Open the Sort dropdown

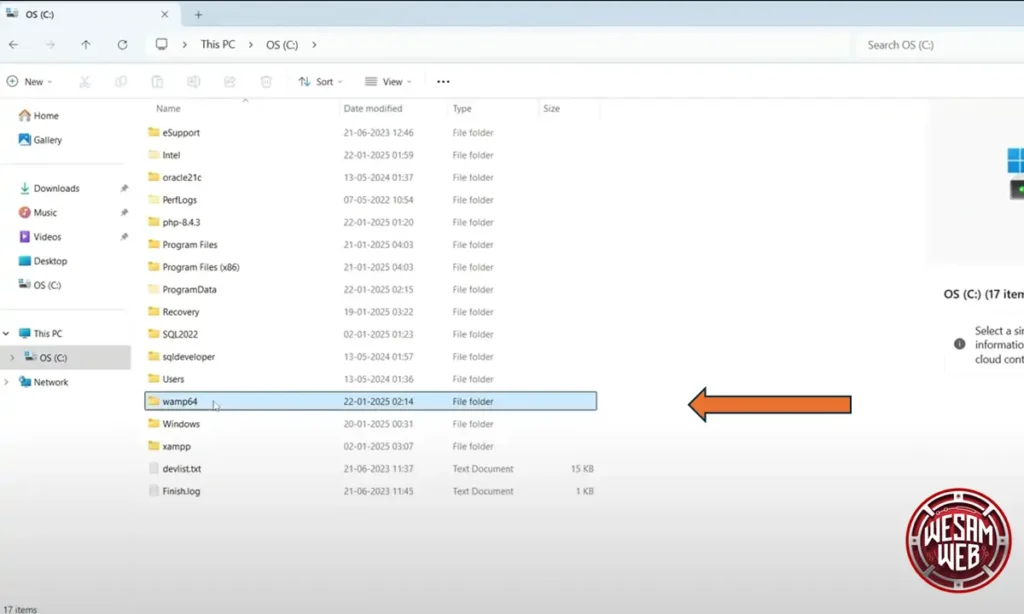(x=320, y=82)
